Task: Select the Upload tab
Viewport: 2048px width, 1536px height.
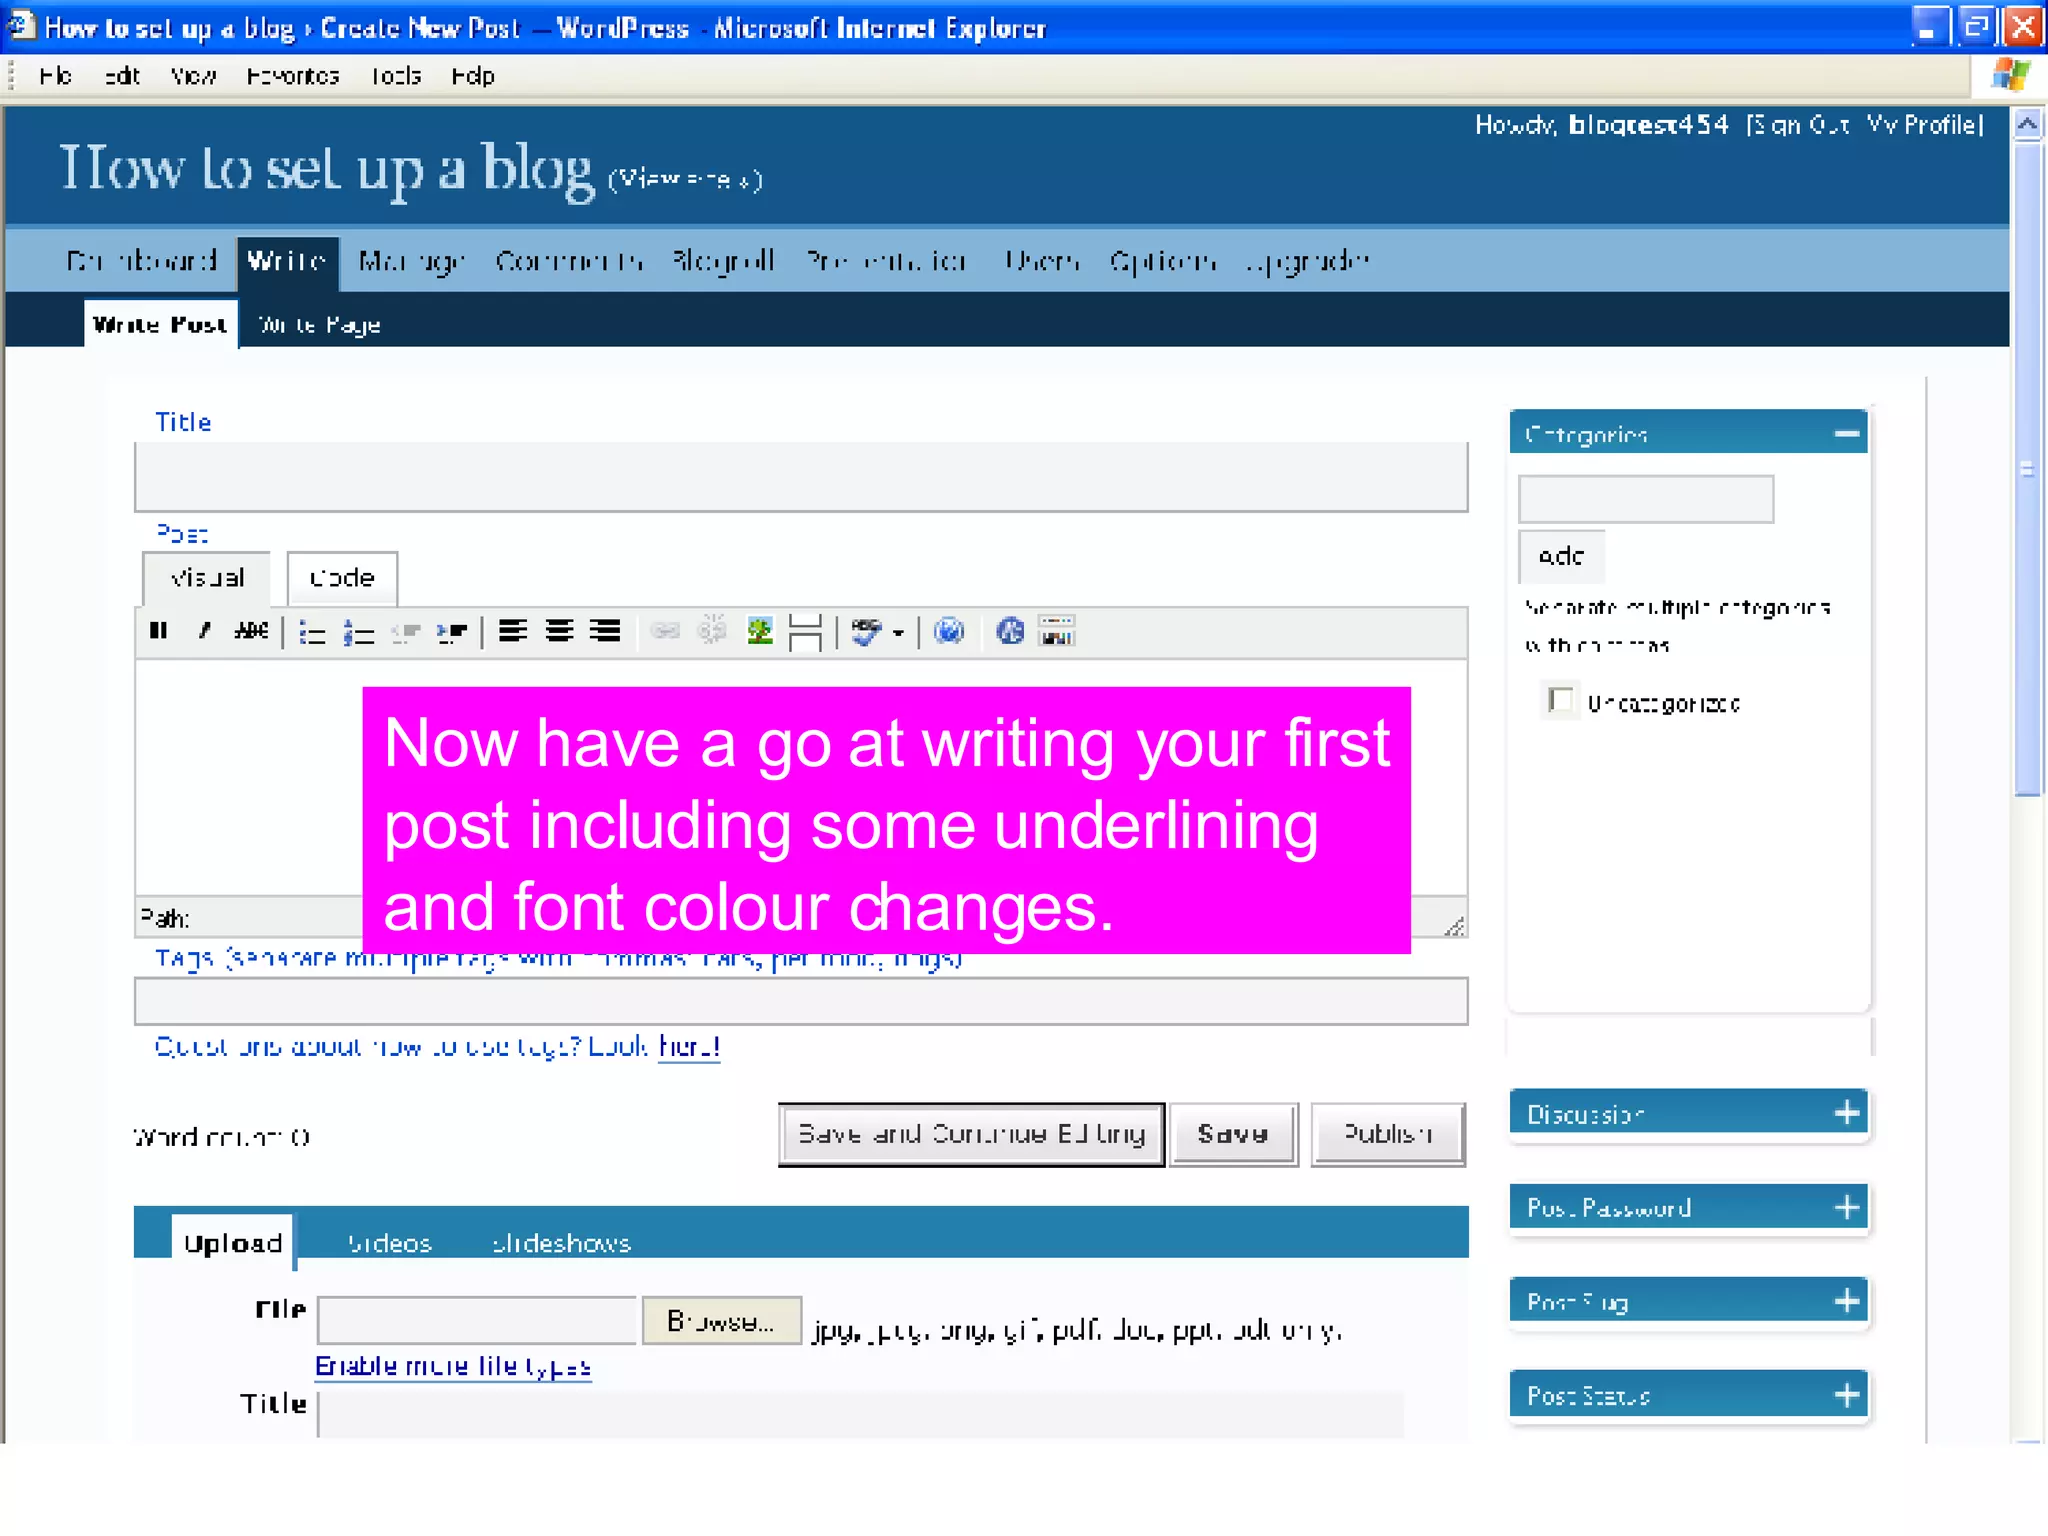Action: pos(233,1243)
